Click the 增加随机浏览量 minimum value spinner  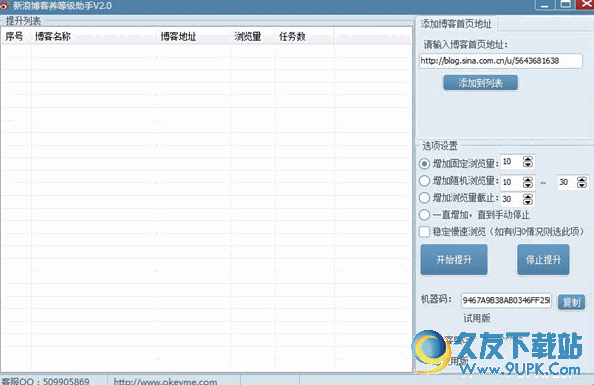tap(528, 182)
